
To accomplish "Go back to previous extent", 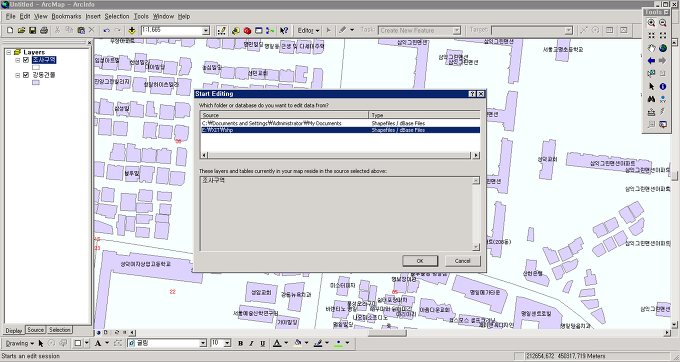I will 651,61.
